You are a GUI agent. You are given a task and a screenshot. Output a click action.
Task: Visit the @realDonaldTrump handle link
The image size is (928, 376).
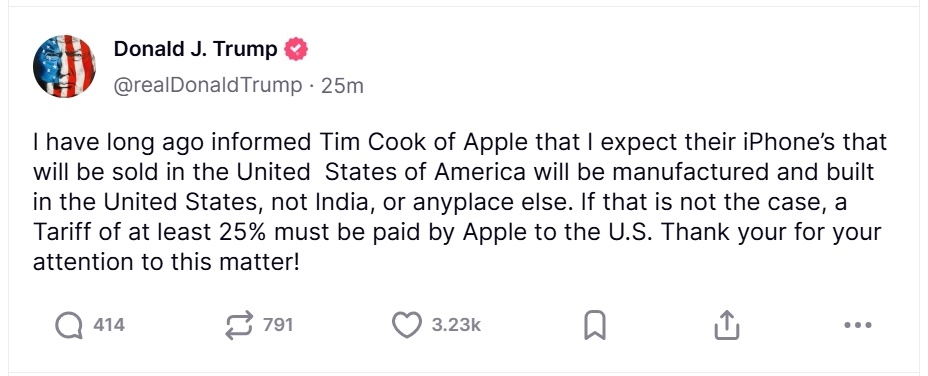point(208,86)
